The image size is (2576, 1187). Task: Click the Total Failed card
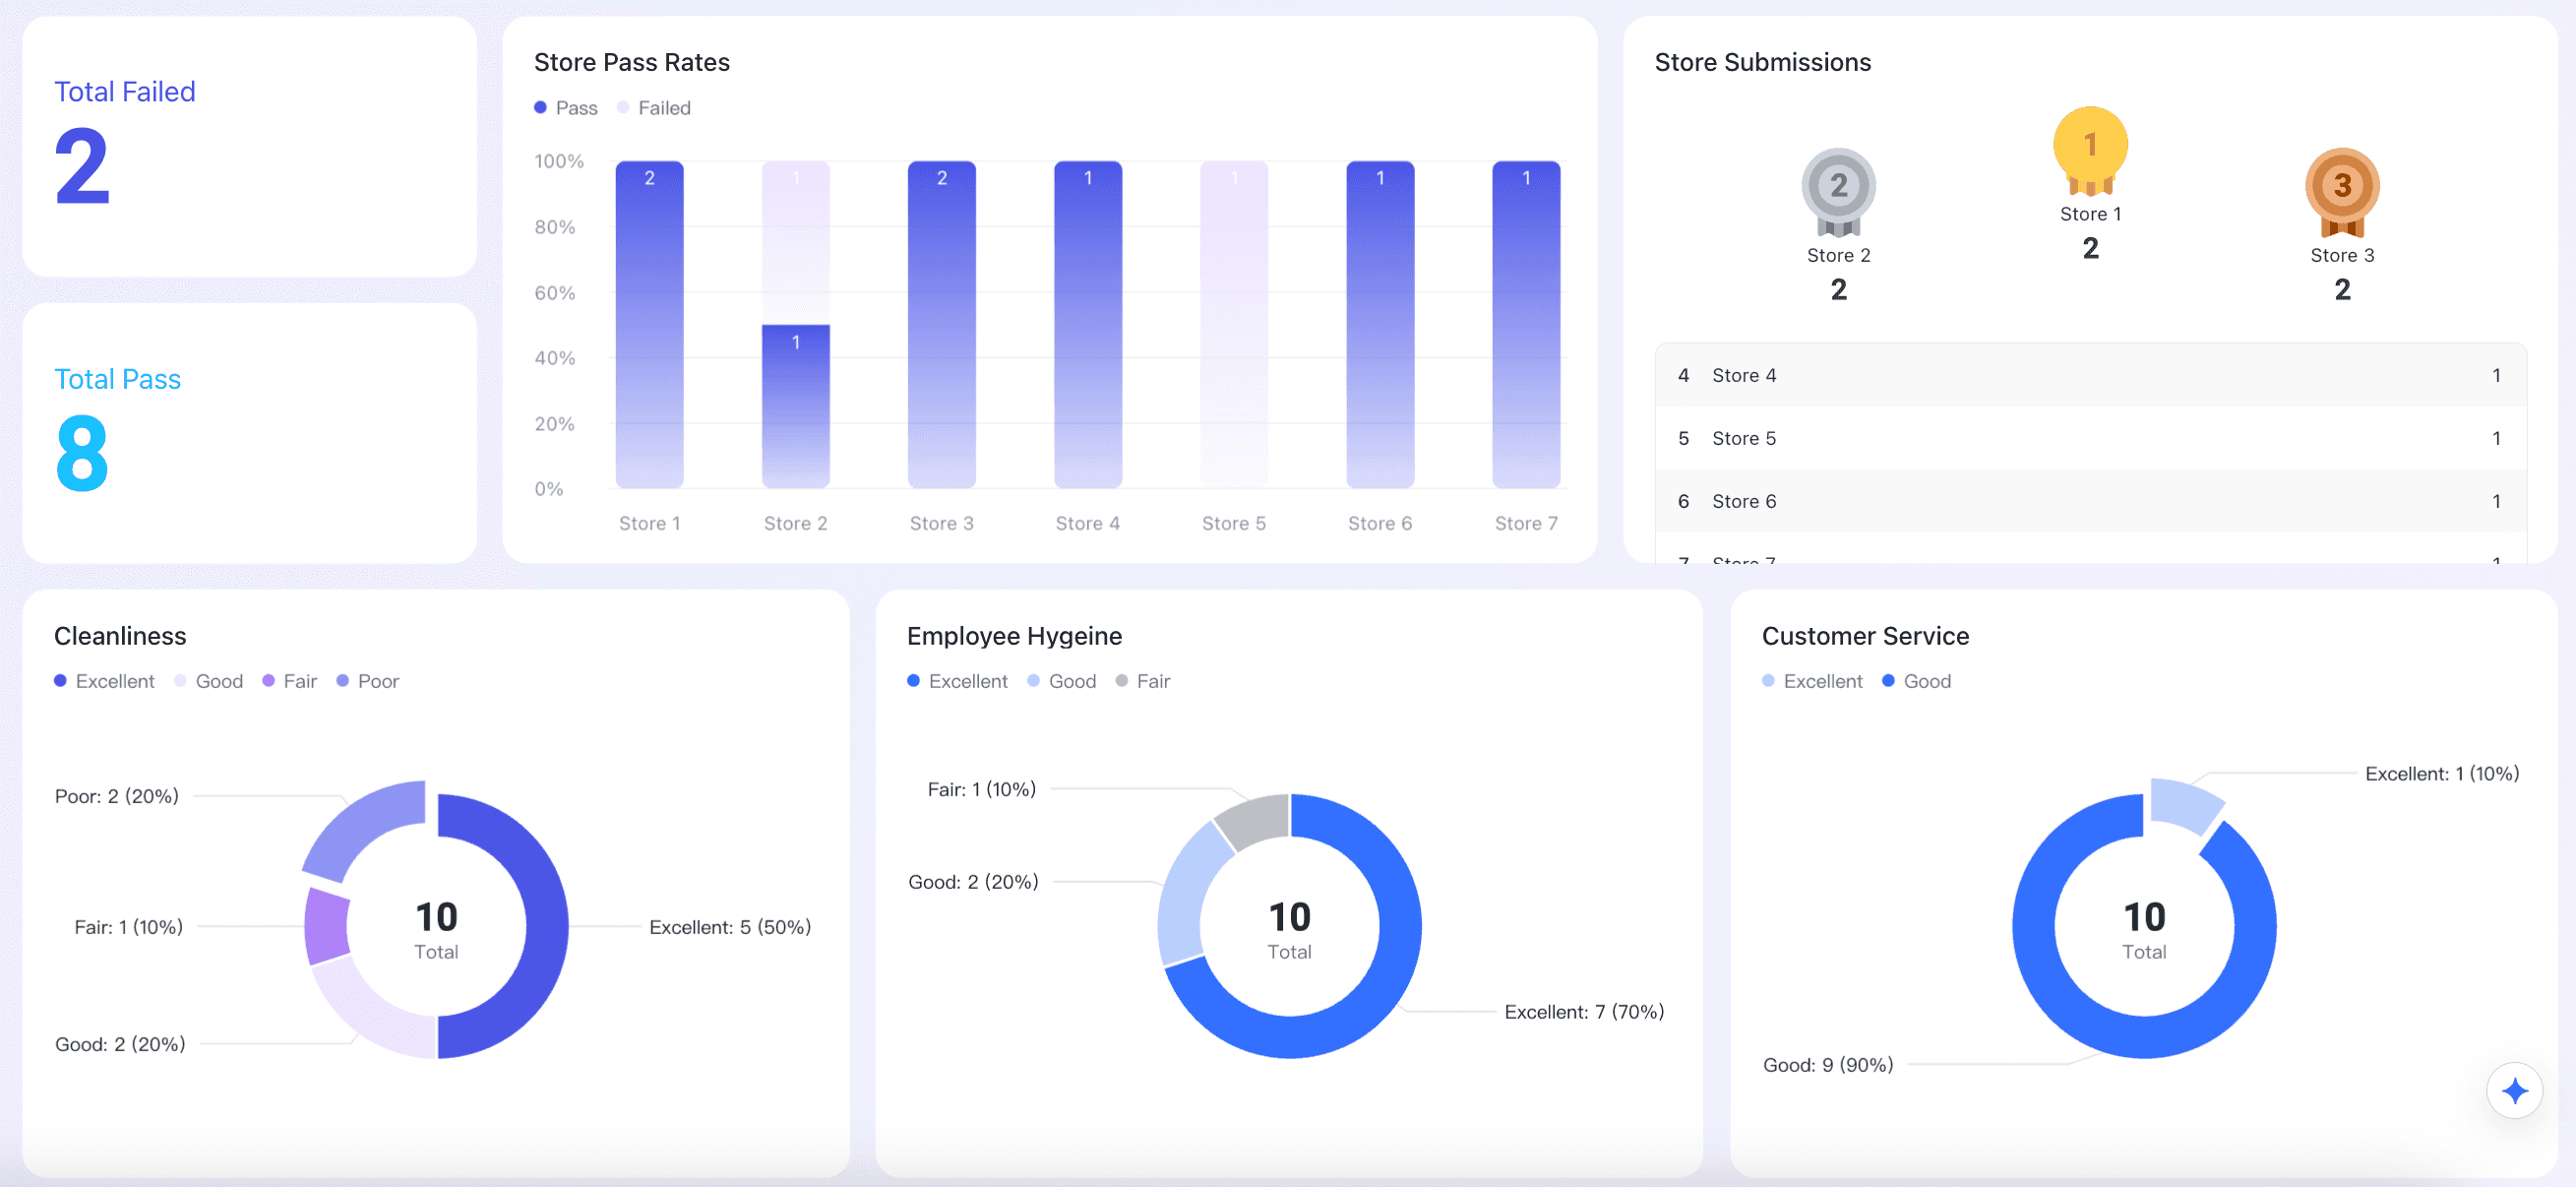tap(249, 146)
